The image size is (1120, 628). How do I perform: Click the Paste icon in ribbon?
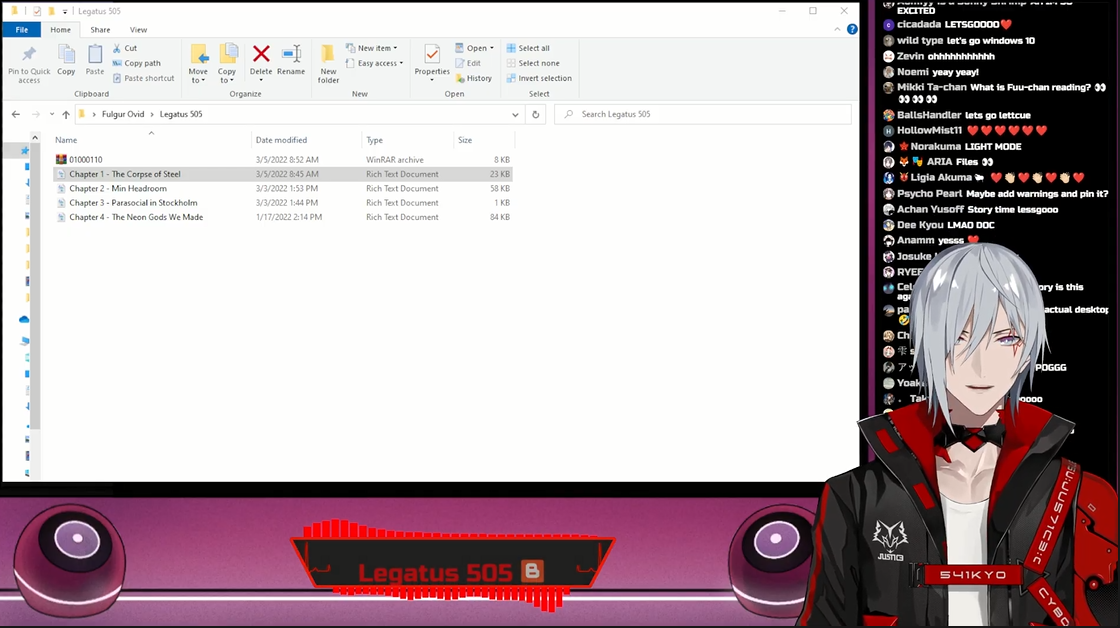point(95,57)
